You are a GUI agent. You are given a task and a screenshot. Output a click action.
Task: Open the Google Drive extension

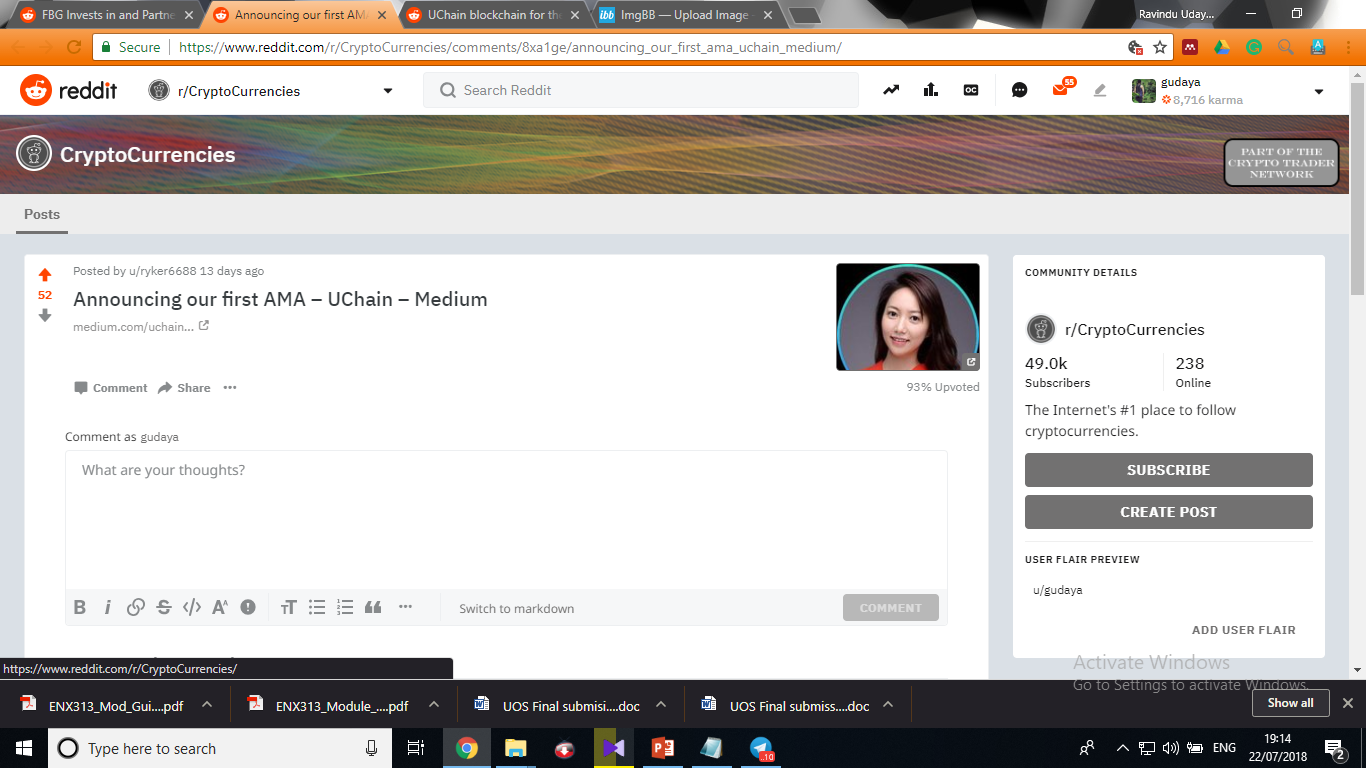[x=1222, y=47]
